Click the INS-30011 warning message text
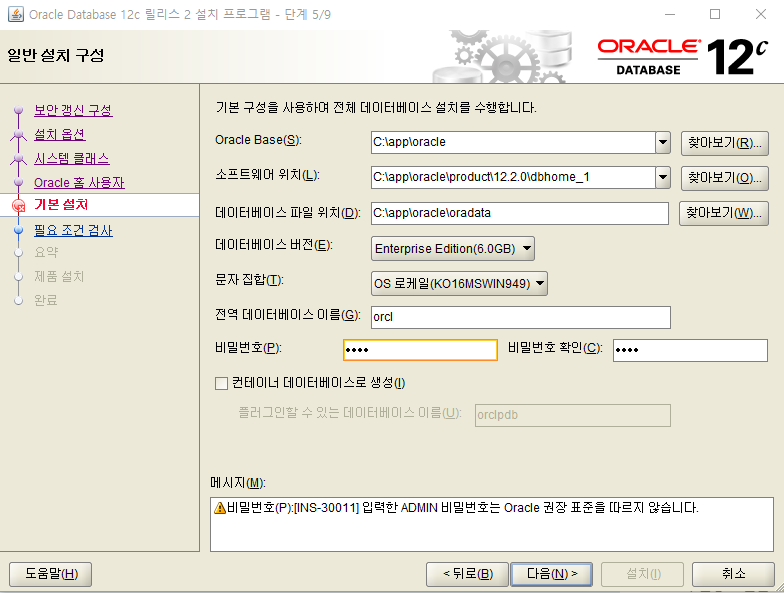The image size is (784, 593). click(462, 508)
